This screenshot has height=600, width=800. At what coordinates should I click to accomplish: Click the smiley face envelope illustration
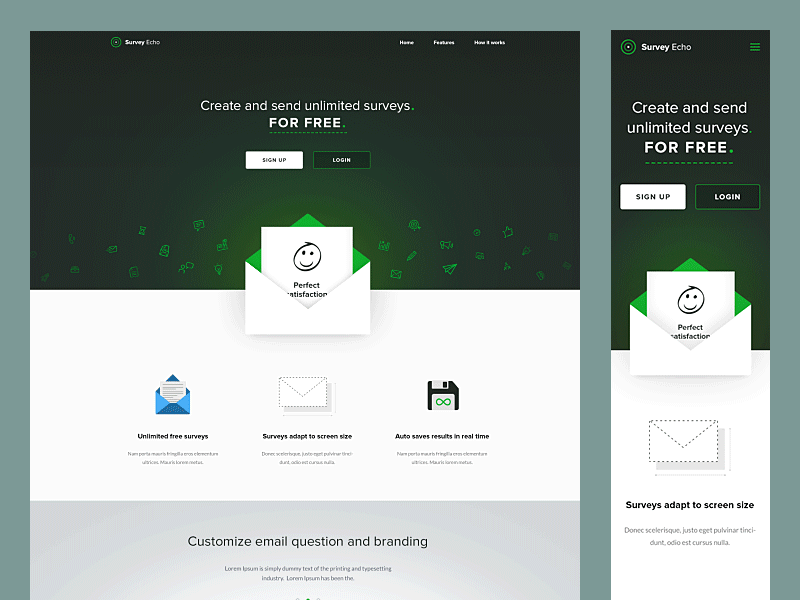[307, 280]
